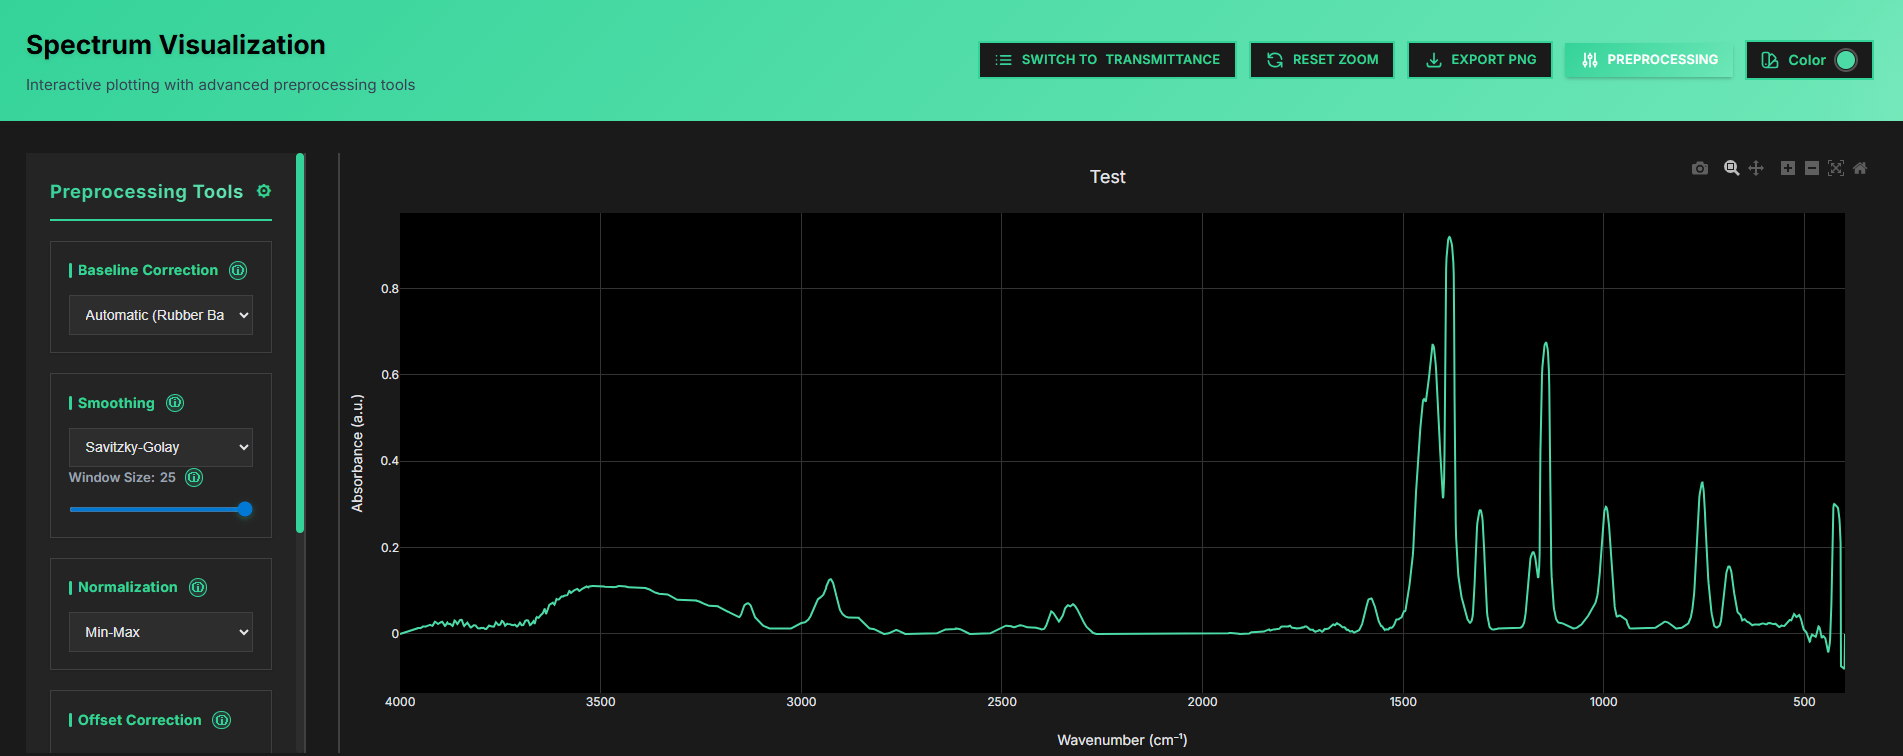
Task: Open the Smoothing info icon
Action: coord(175,403)
